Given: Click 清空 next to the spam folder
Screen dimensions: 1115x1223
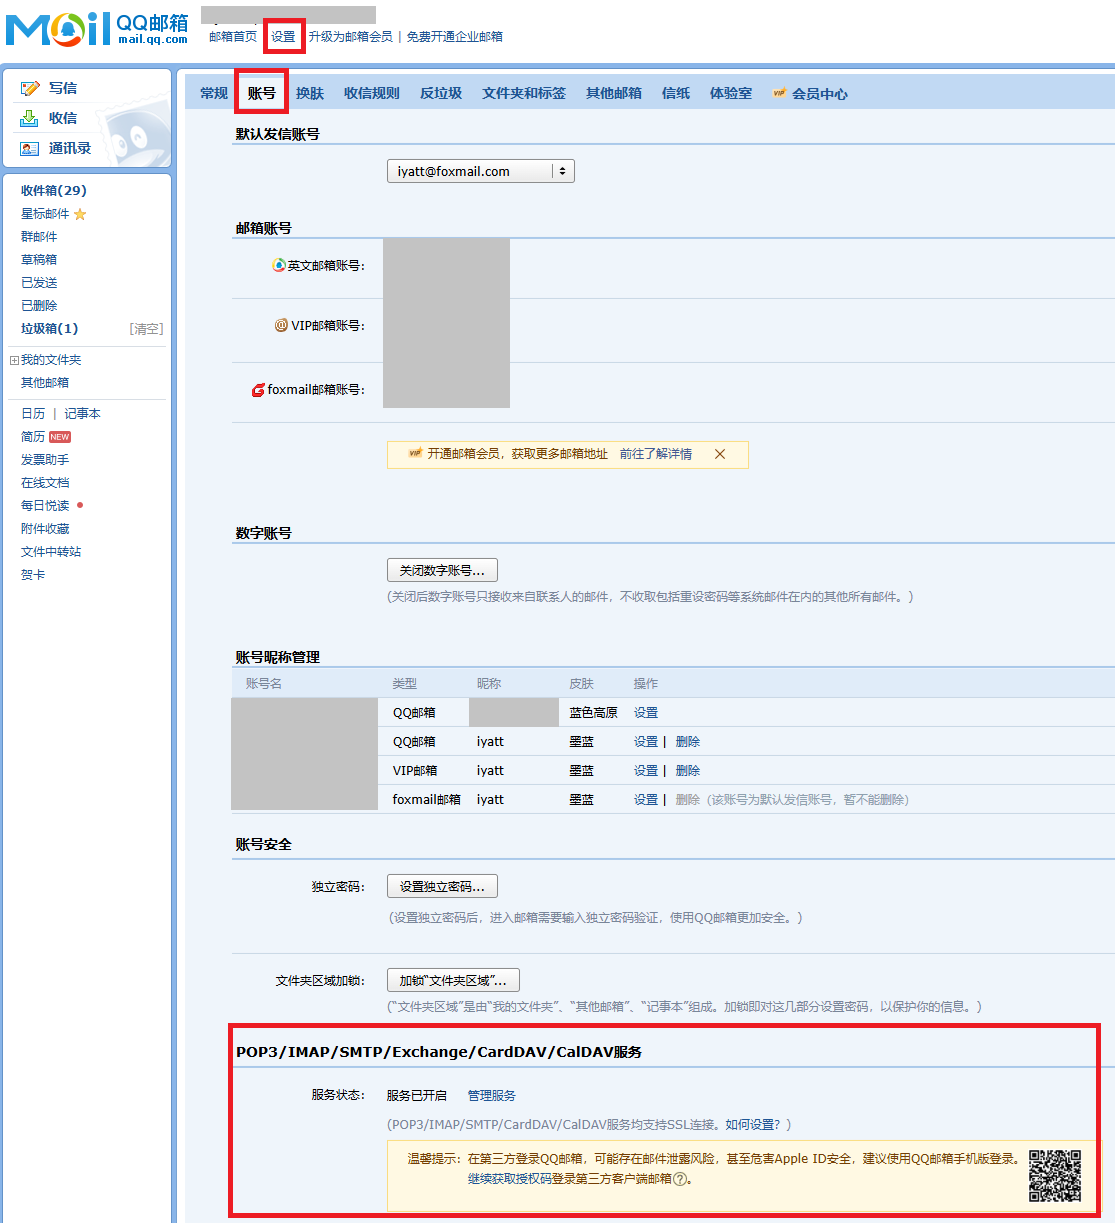Looking at the screenshot, I should [x=146, y=329].
